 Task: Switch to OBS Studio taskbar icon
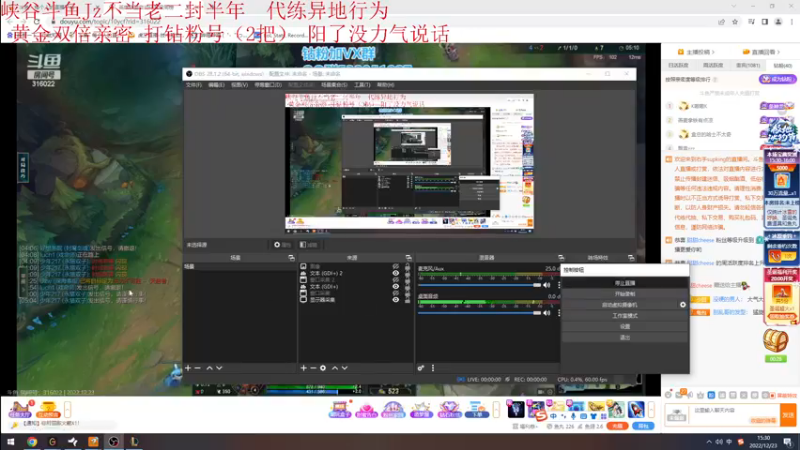tap(113, 442)
